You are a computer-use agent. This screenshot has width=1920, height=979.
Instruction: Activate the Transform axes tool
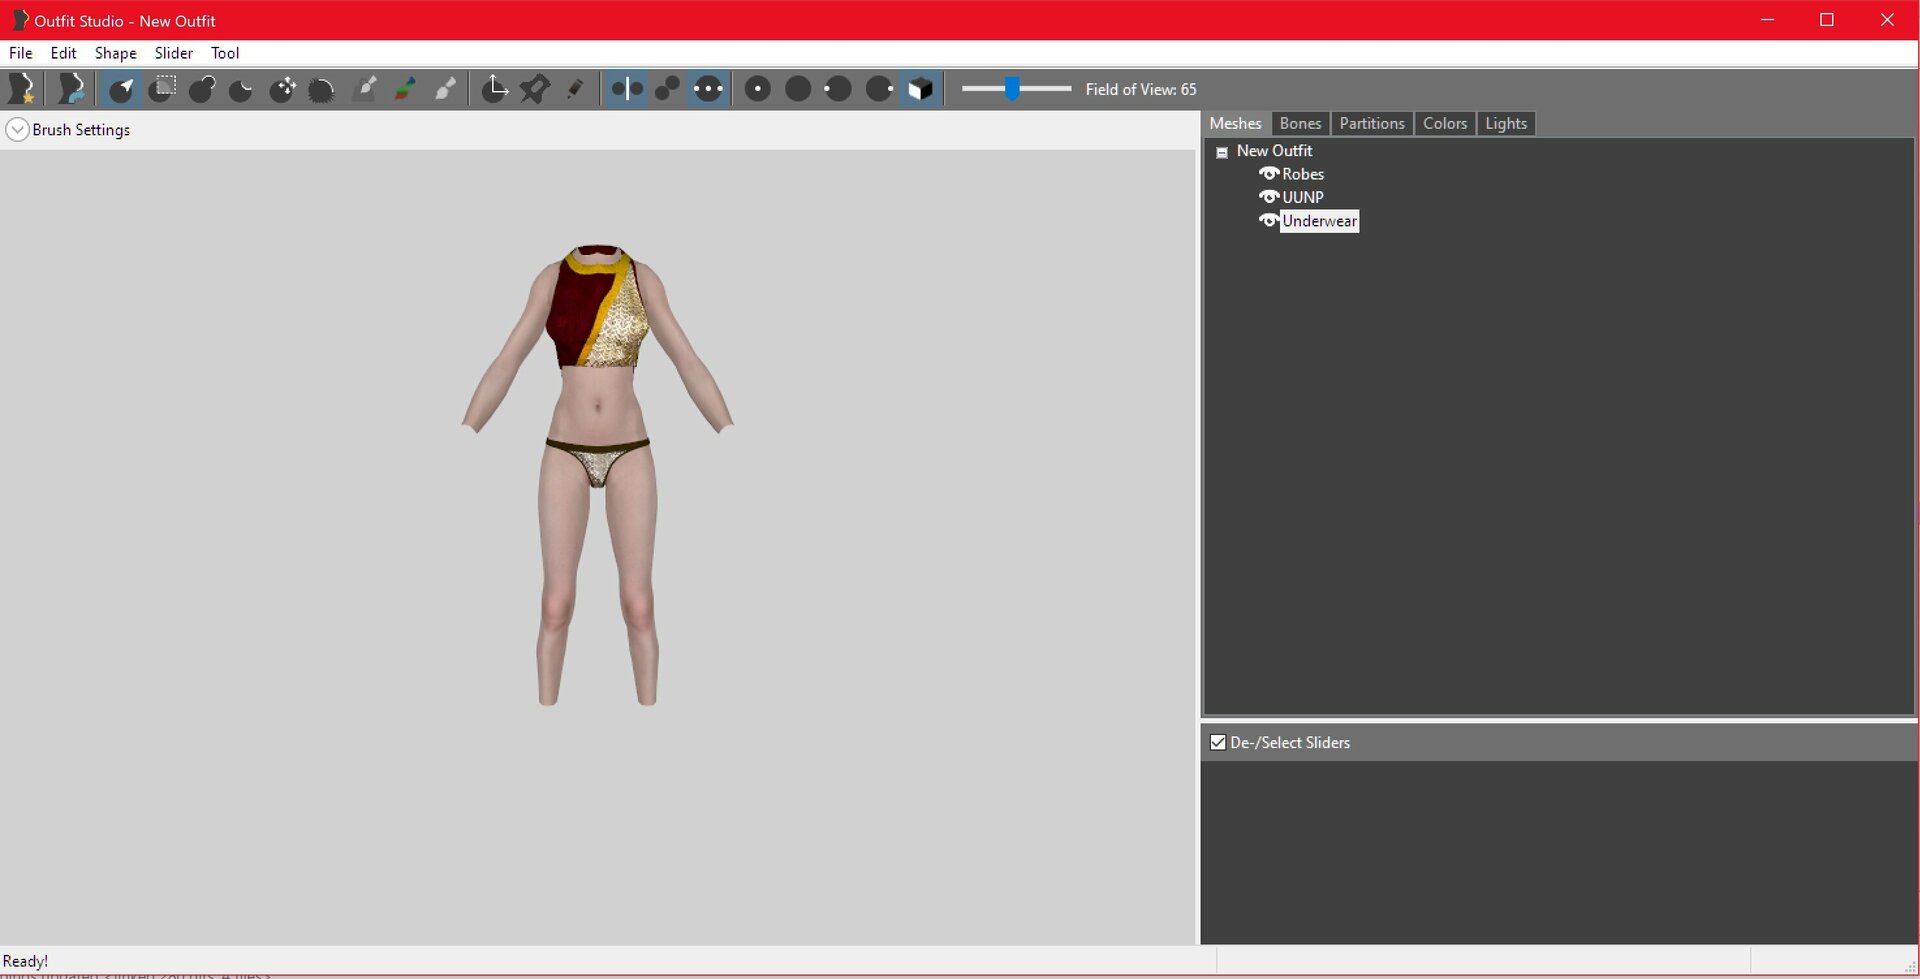point(495,89)
